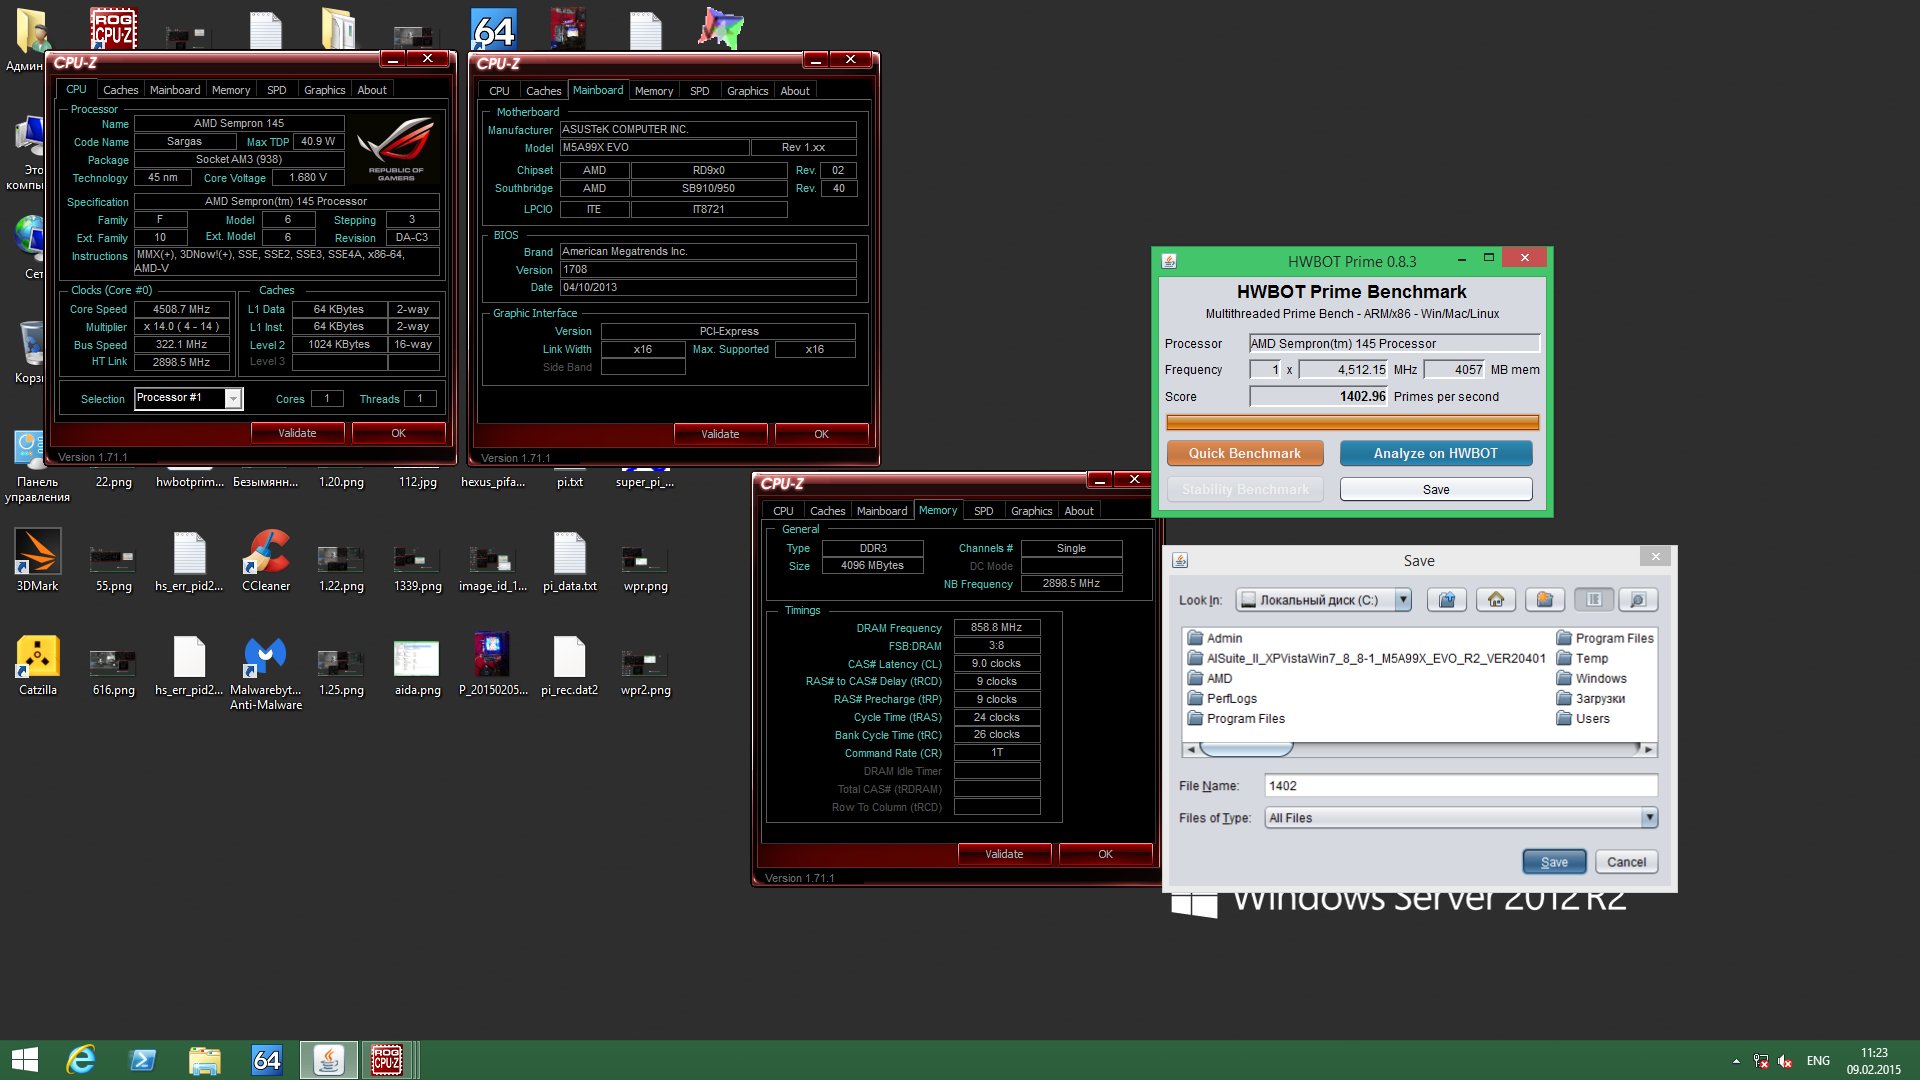Click the volume icon in system tray
Viewport: 1920px width, 1080px height.
(x=1785, y=1061)
